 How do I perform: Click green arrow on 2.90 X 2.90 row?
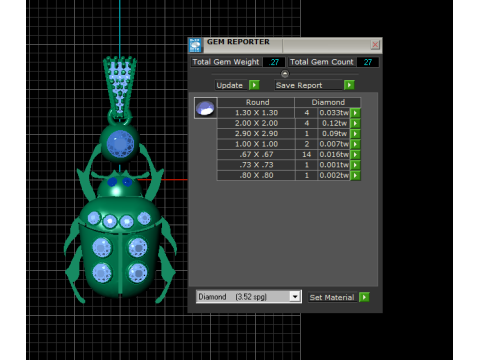coord(355,134)
